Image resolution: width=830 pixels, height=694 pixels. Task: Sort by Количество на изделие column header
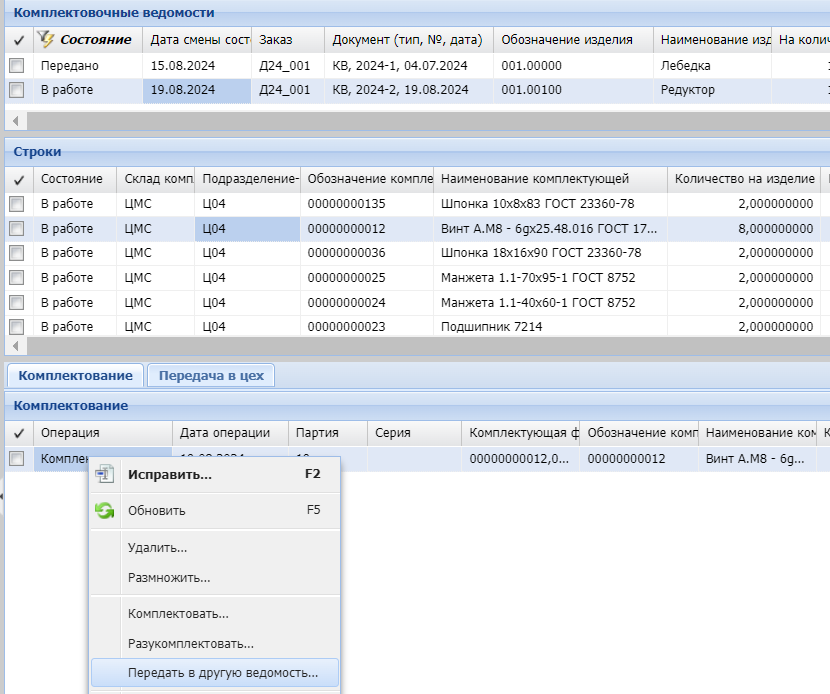click(x=744, y=179)
